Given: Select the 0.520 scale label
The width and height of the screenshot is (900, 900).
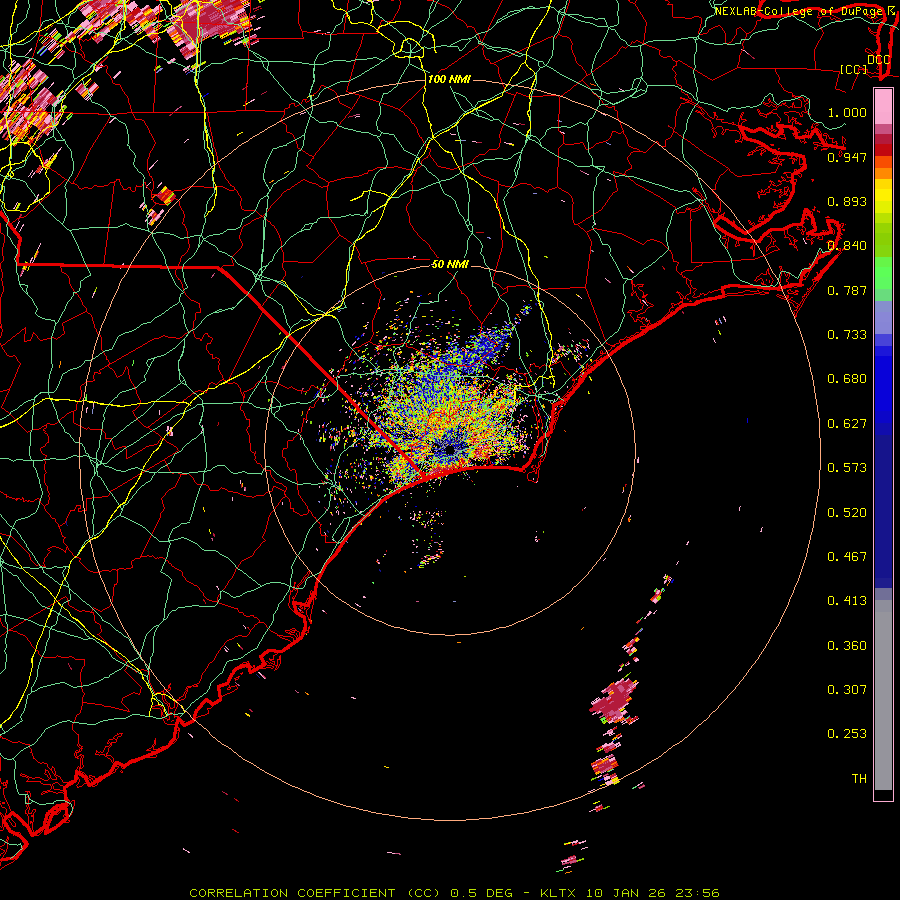Looking at the screenshot, I should tap(847, 513).
